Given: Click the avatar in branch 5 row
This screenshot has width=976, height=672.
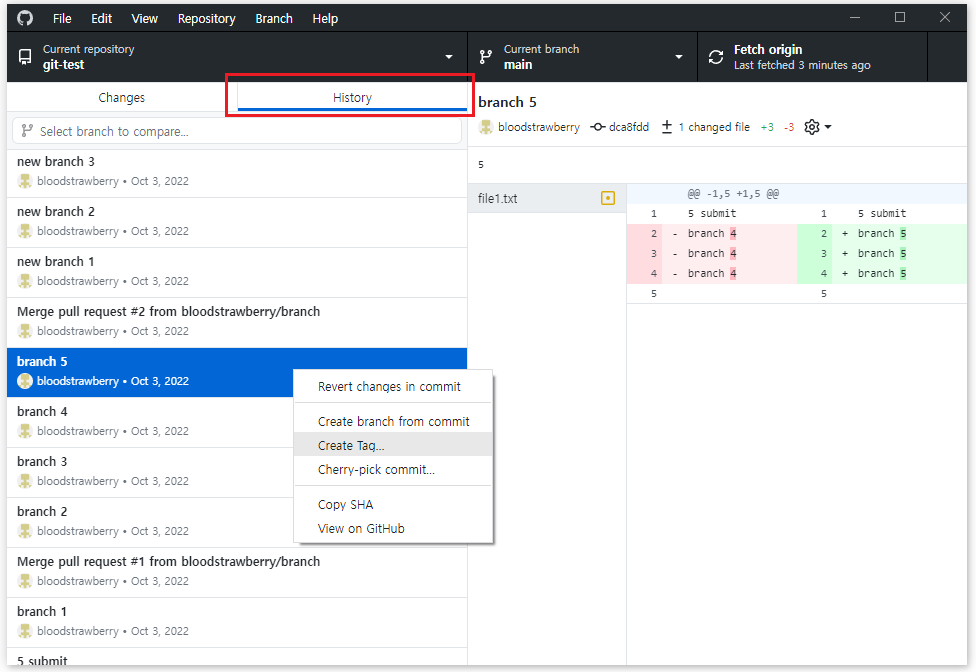Looking at the screenshot, I should pyautogui.click(x=25, y=381).
